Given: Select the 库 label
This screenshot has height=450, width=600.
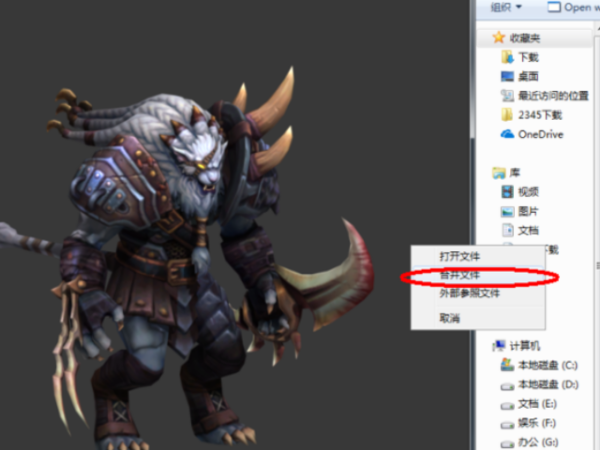Looking at the screenshot, I should [x=515, y=173].
